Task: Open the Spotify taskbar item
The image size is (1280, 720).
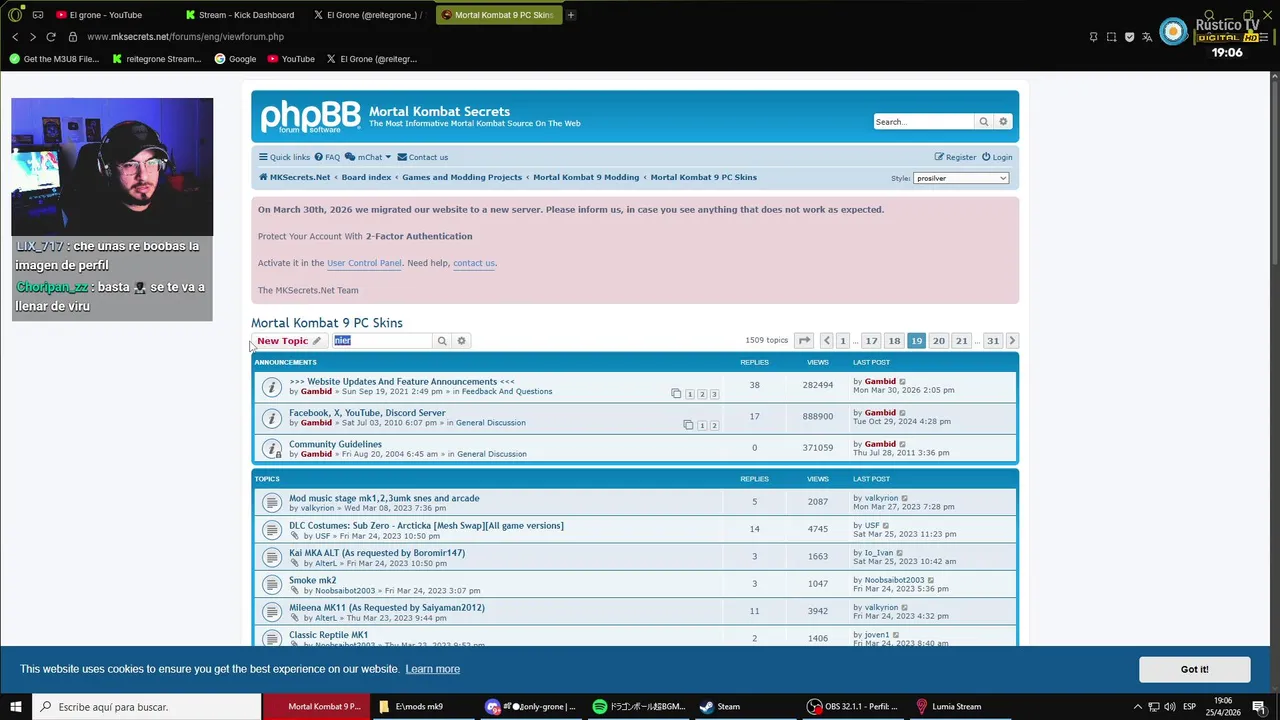Action: coord(638,707)
